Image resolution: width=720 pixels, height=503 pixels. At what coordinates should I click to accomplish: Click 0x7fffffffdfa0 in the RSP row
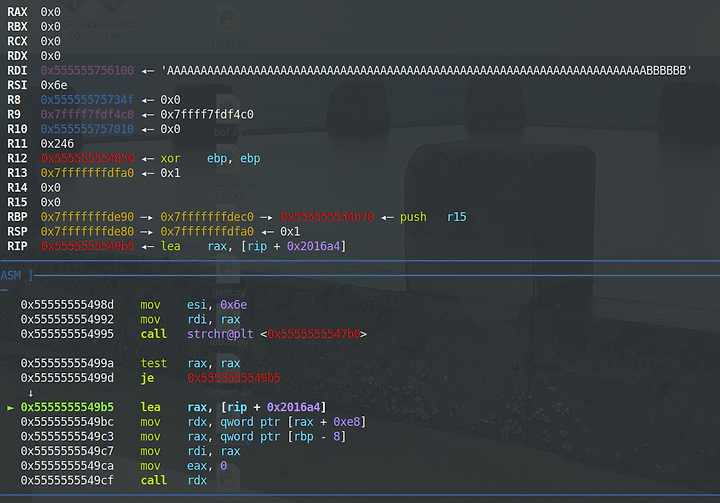click(x=207, y=232)
